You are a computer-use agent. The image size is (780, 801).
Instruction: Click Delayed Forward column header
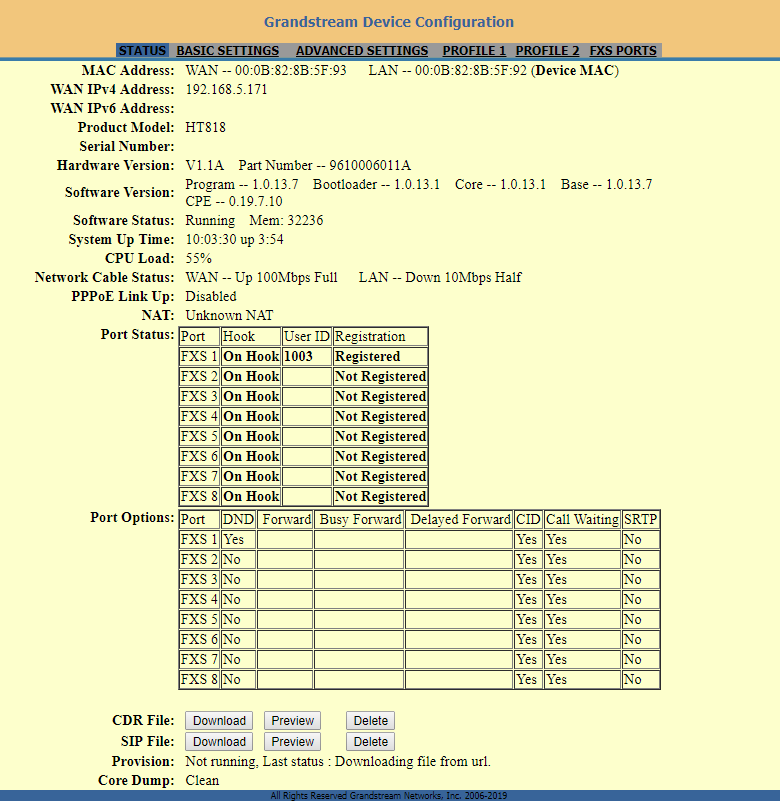coord(459,520)
